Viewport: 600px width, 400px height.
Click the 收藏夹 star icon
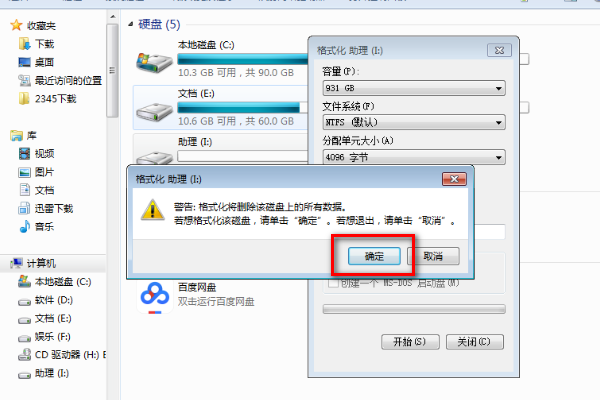pos(16,26)
